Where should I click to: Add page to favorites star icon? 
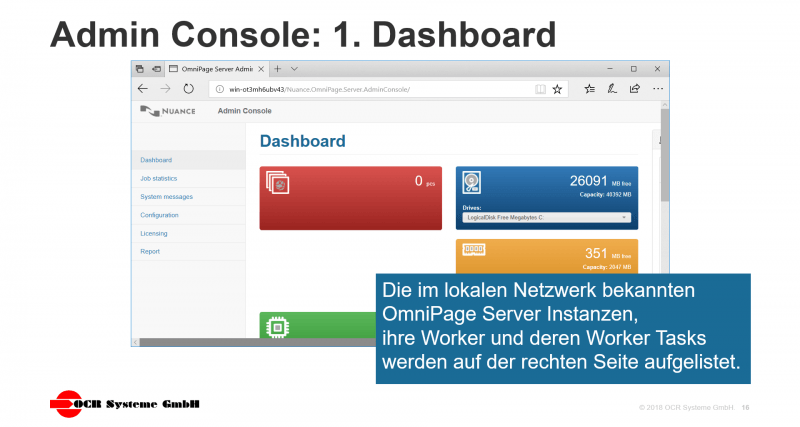pyautogui.click(x=557, y=89)
